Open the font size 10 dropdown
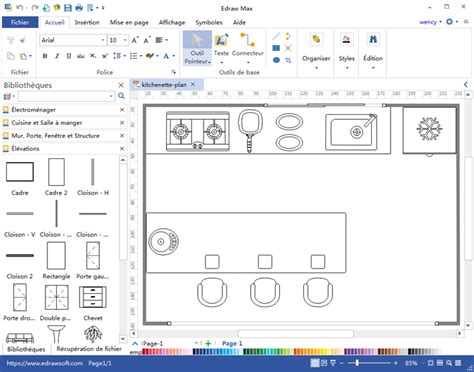This screenshot has width=474, height=372. 125,40
